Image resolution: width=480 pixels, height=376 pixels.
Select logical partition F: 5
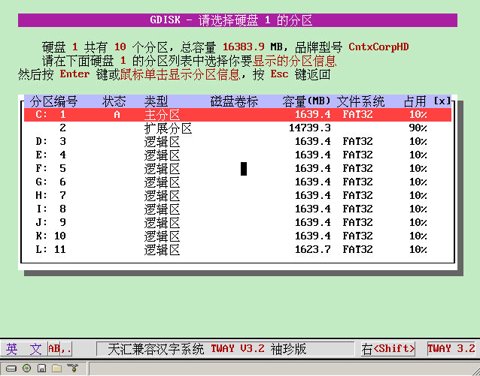(238, 169)
